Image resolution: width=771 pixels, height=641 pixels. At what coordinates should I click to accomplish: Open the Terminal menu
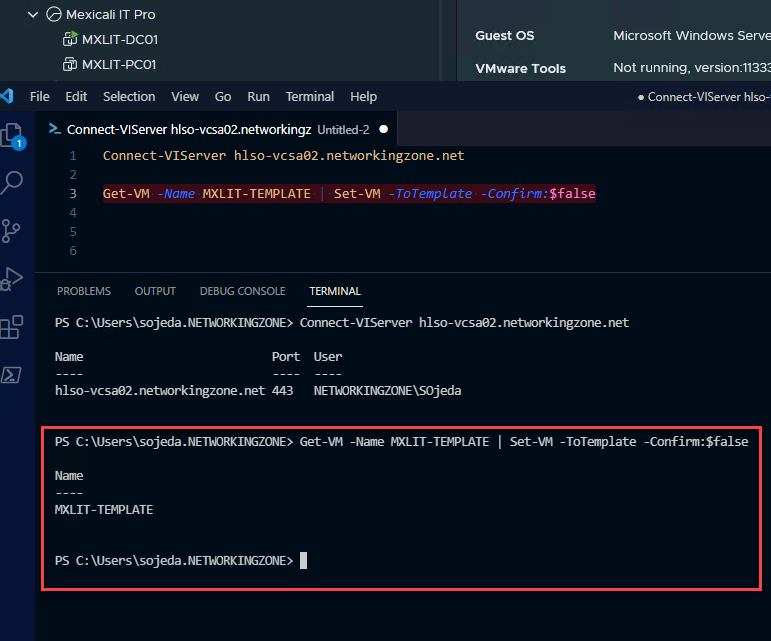[x=310, y=97]
